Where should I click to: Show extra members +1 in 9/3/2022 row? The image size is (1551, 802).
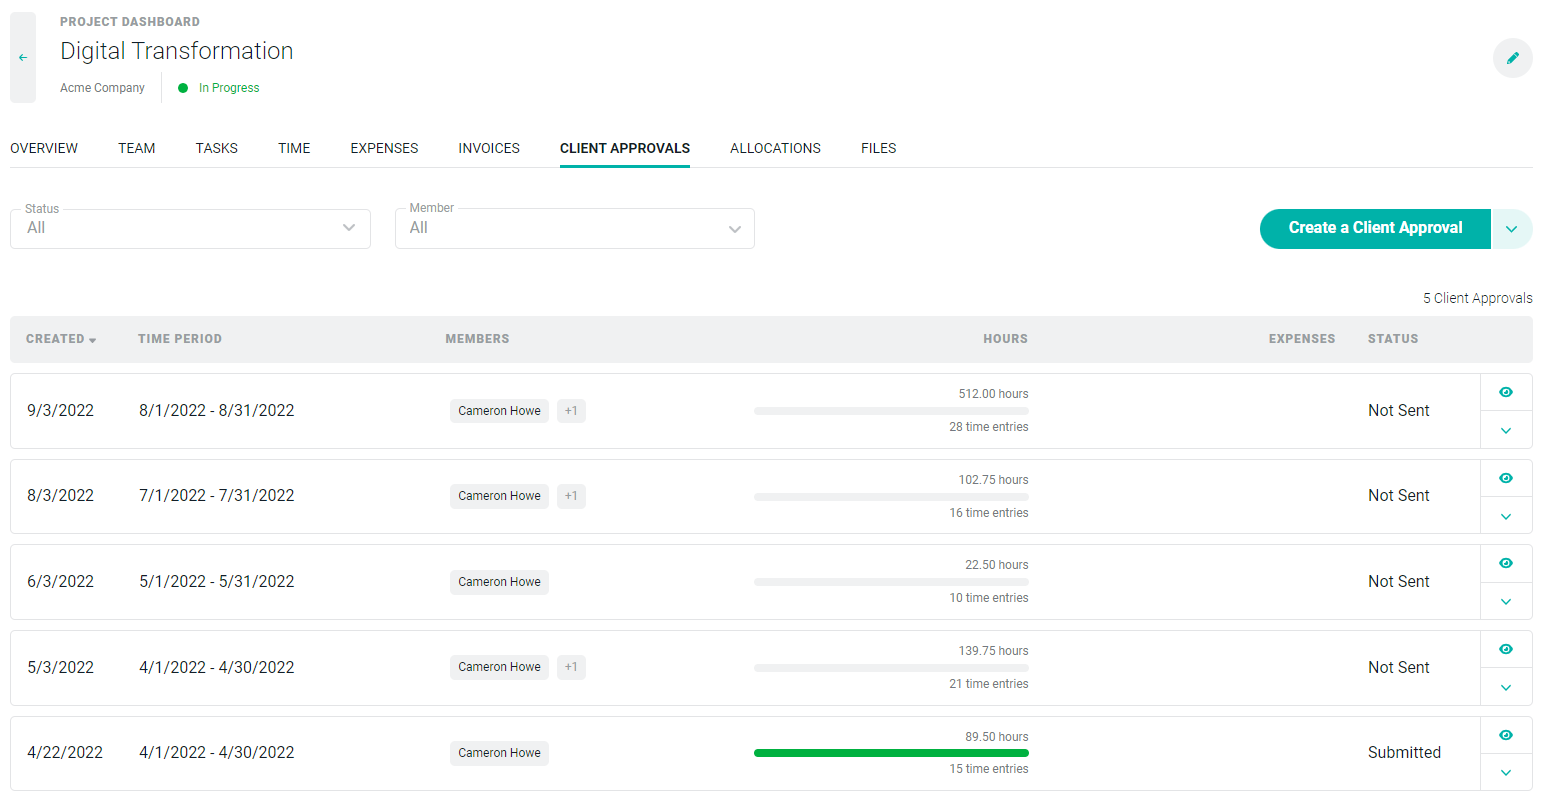(x=571, y=411)
